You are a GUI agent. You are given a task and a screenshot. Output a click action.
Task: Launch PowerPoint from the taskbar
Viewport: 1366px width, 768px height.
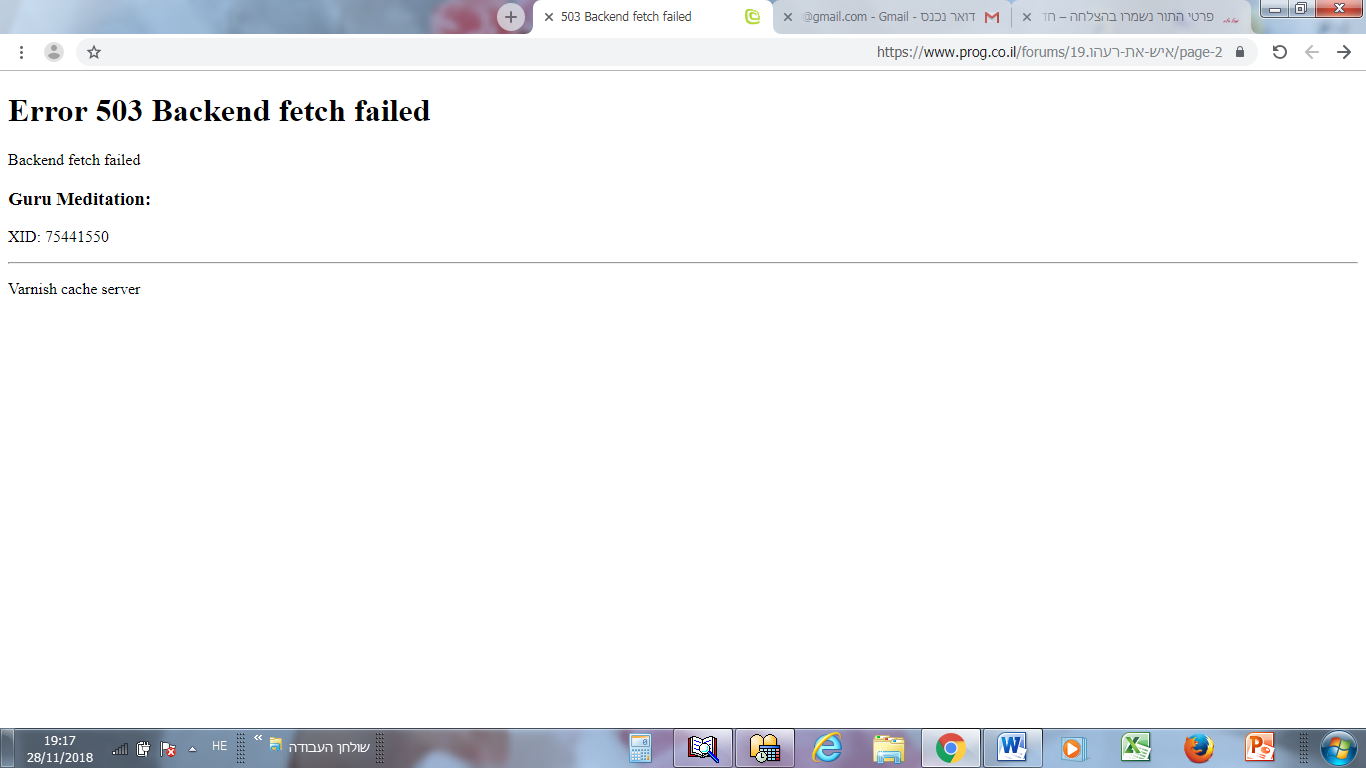[1259, 748]
